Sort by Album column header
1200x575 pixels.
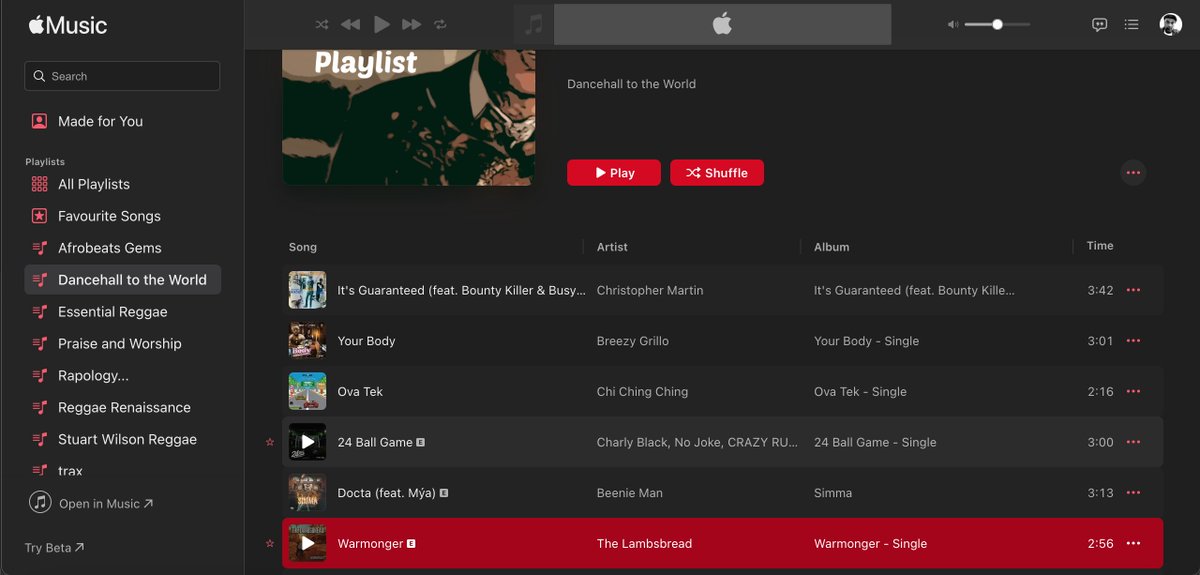click(831, 247)
